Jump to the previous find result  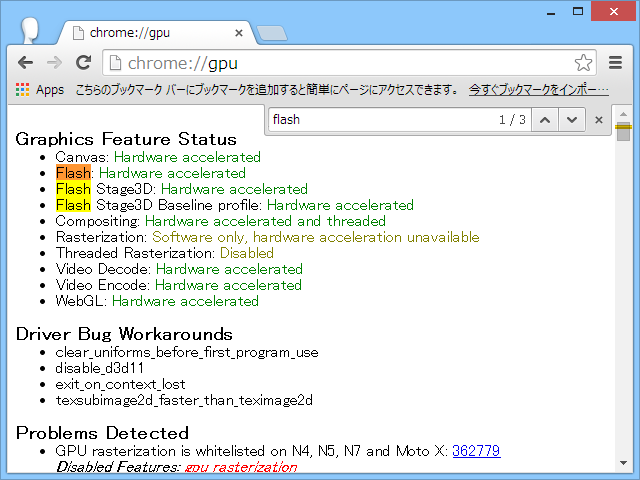click(545, 120)
